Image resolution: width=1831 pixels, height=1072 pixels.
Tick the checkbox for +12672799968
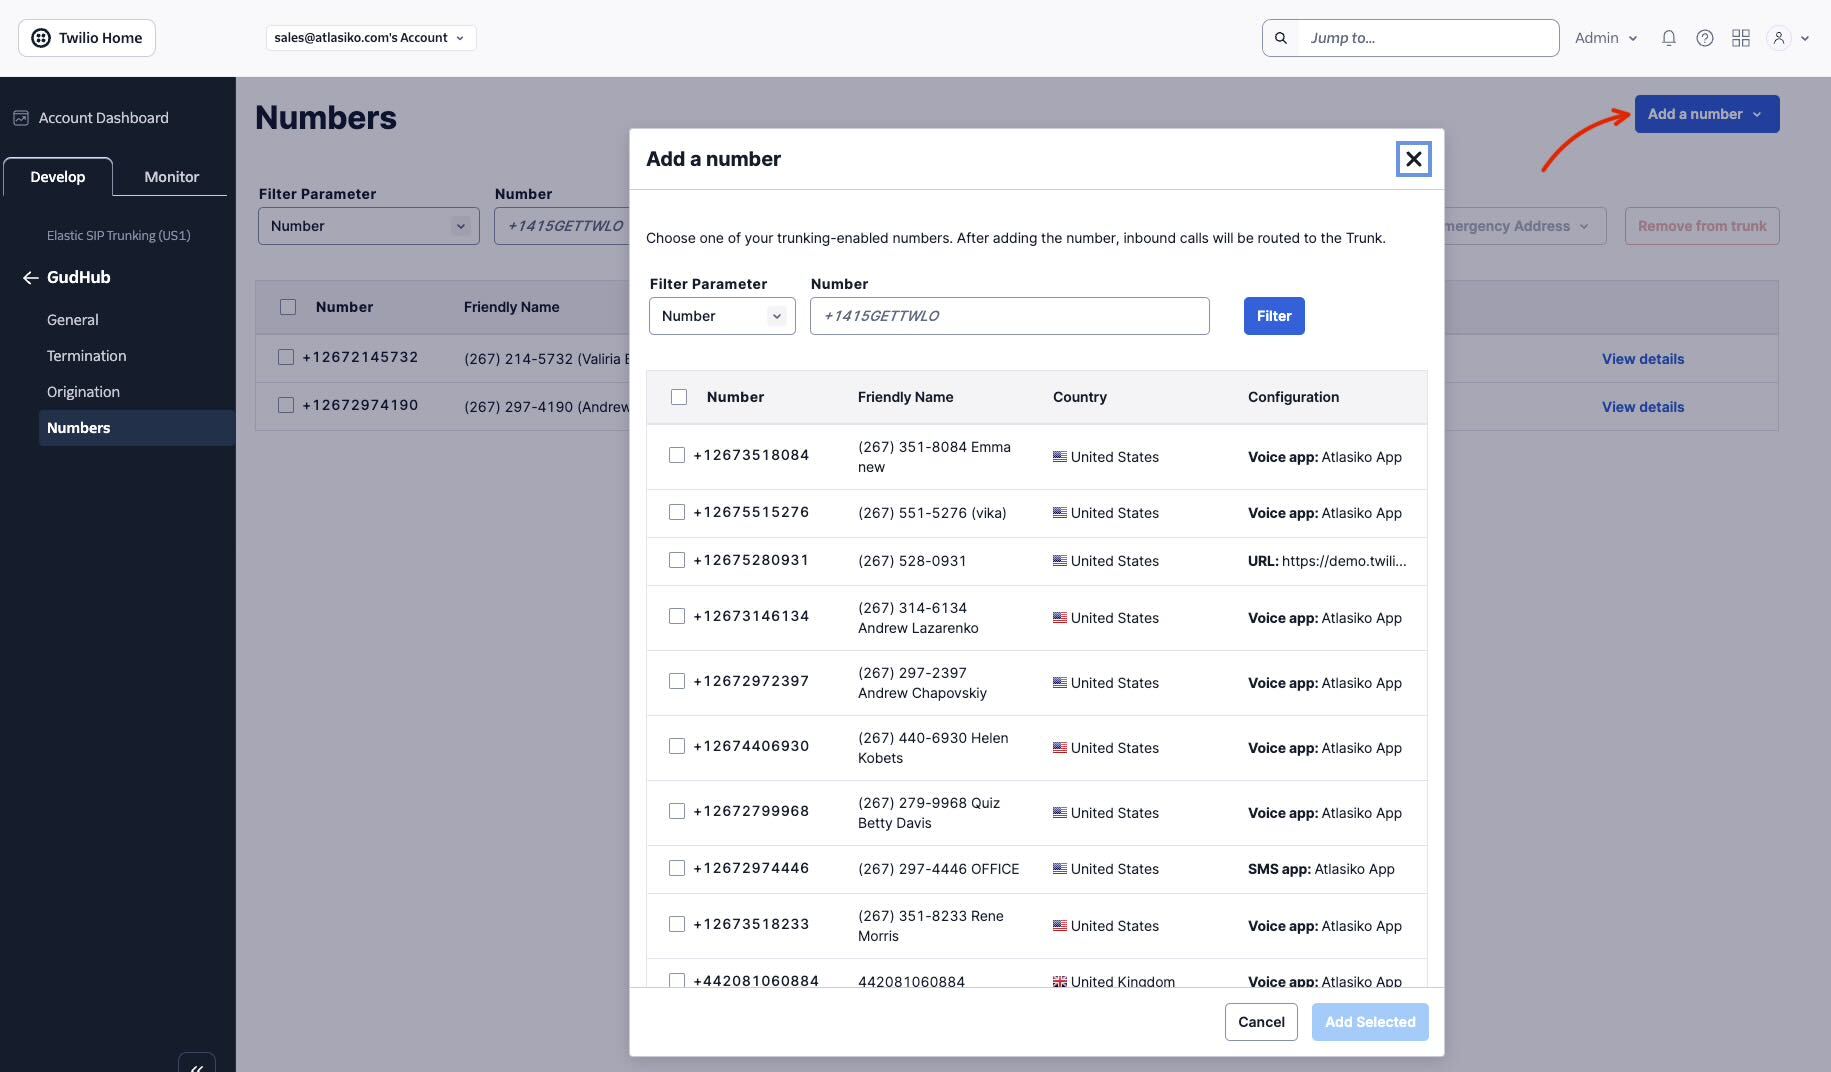[677, 811]
